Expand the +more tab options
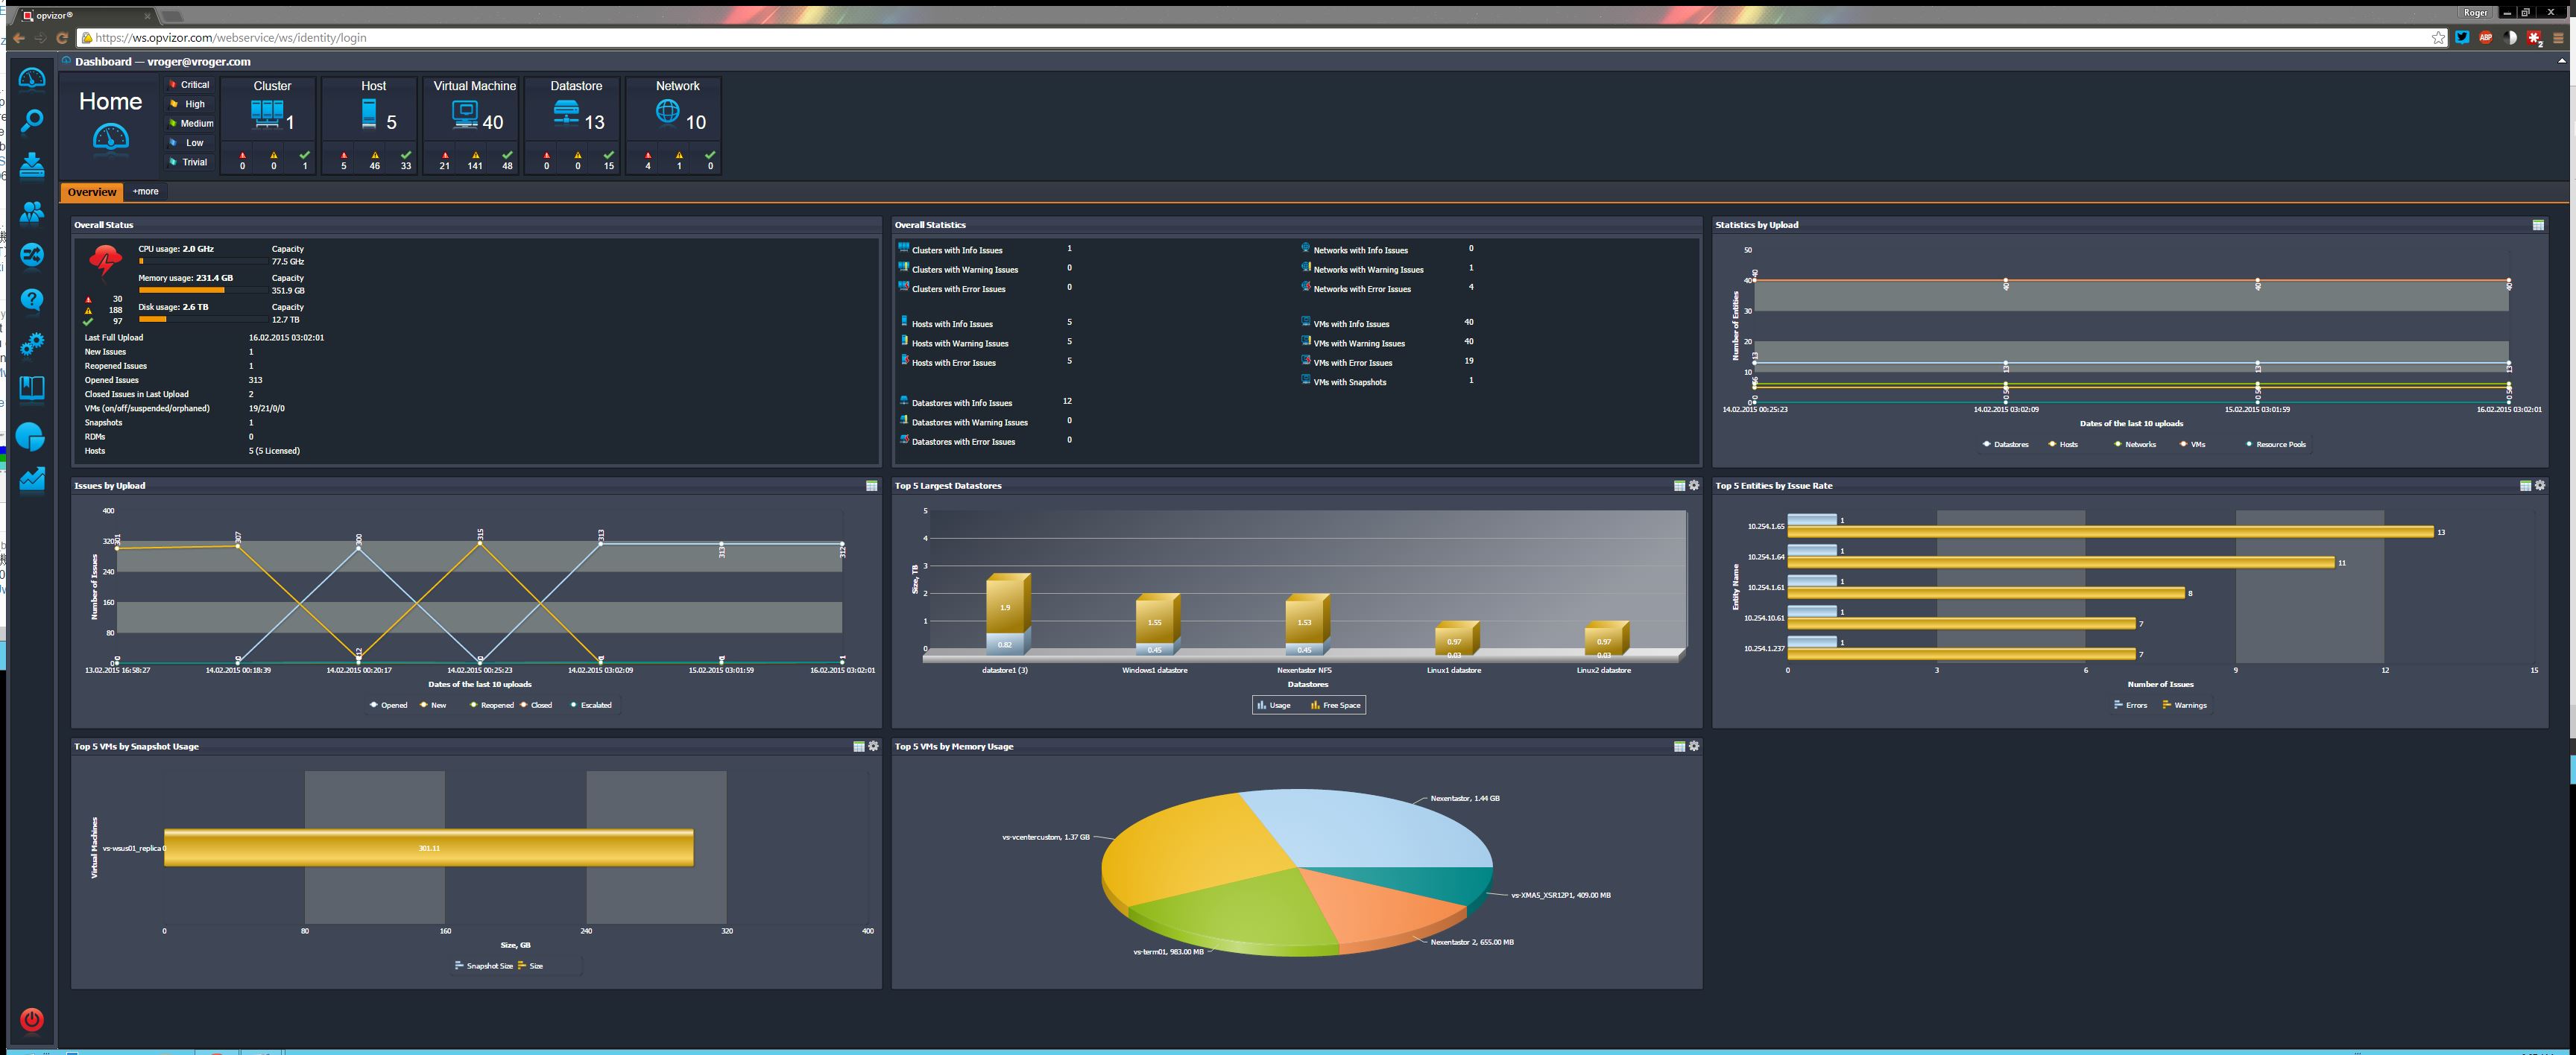 coord(145,192)
